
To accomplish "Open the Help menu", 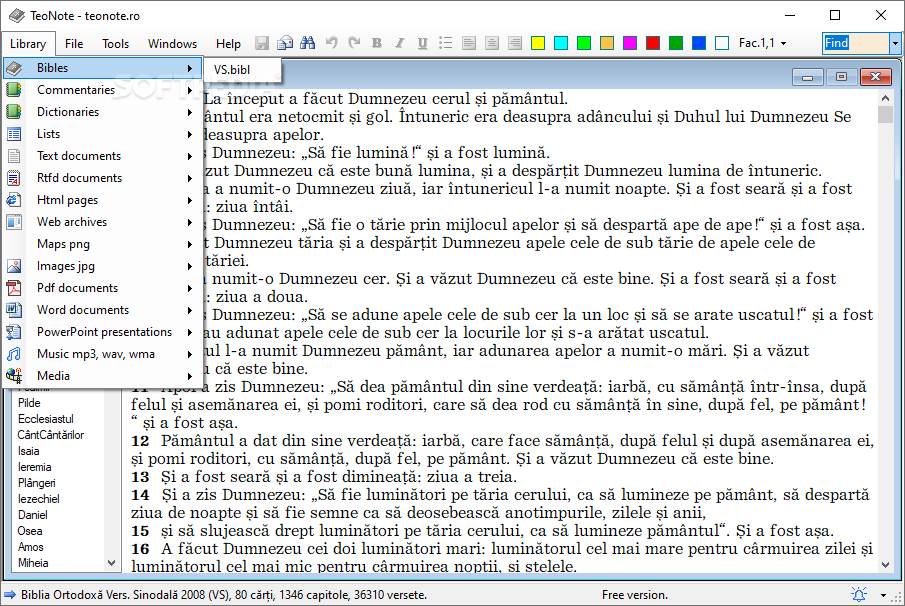I will point(228,44).
